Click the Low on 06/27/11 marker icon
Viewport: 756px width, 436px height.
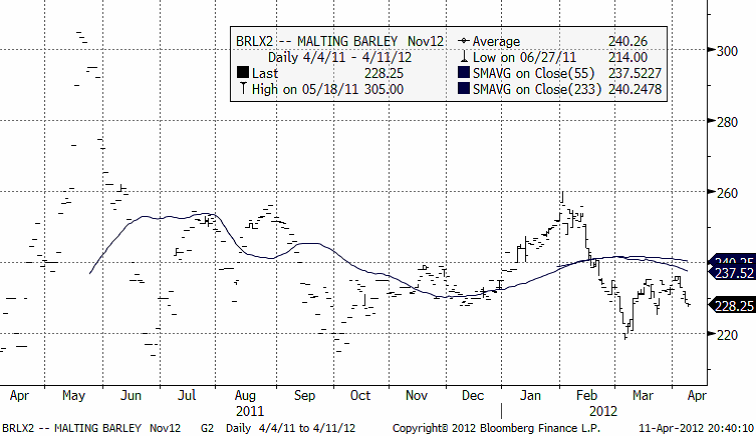[463, 57]
